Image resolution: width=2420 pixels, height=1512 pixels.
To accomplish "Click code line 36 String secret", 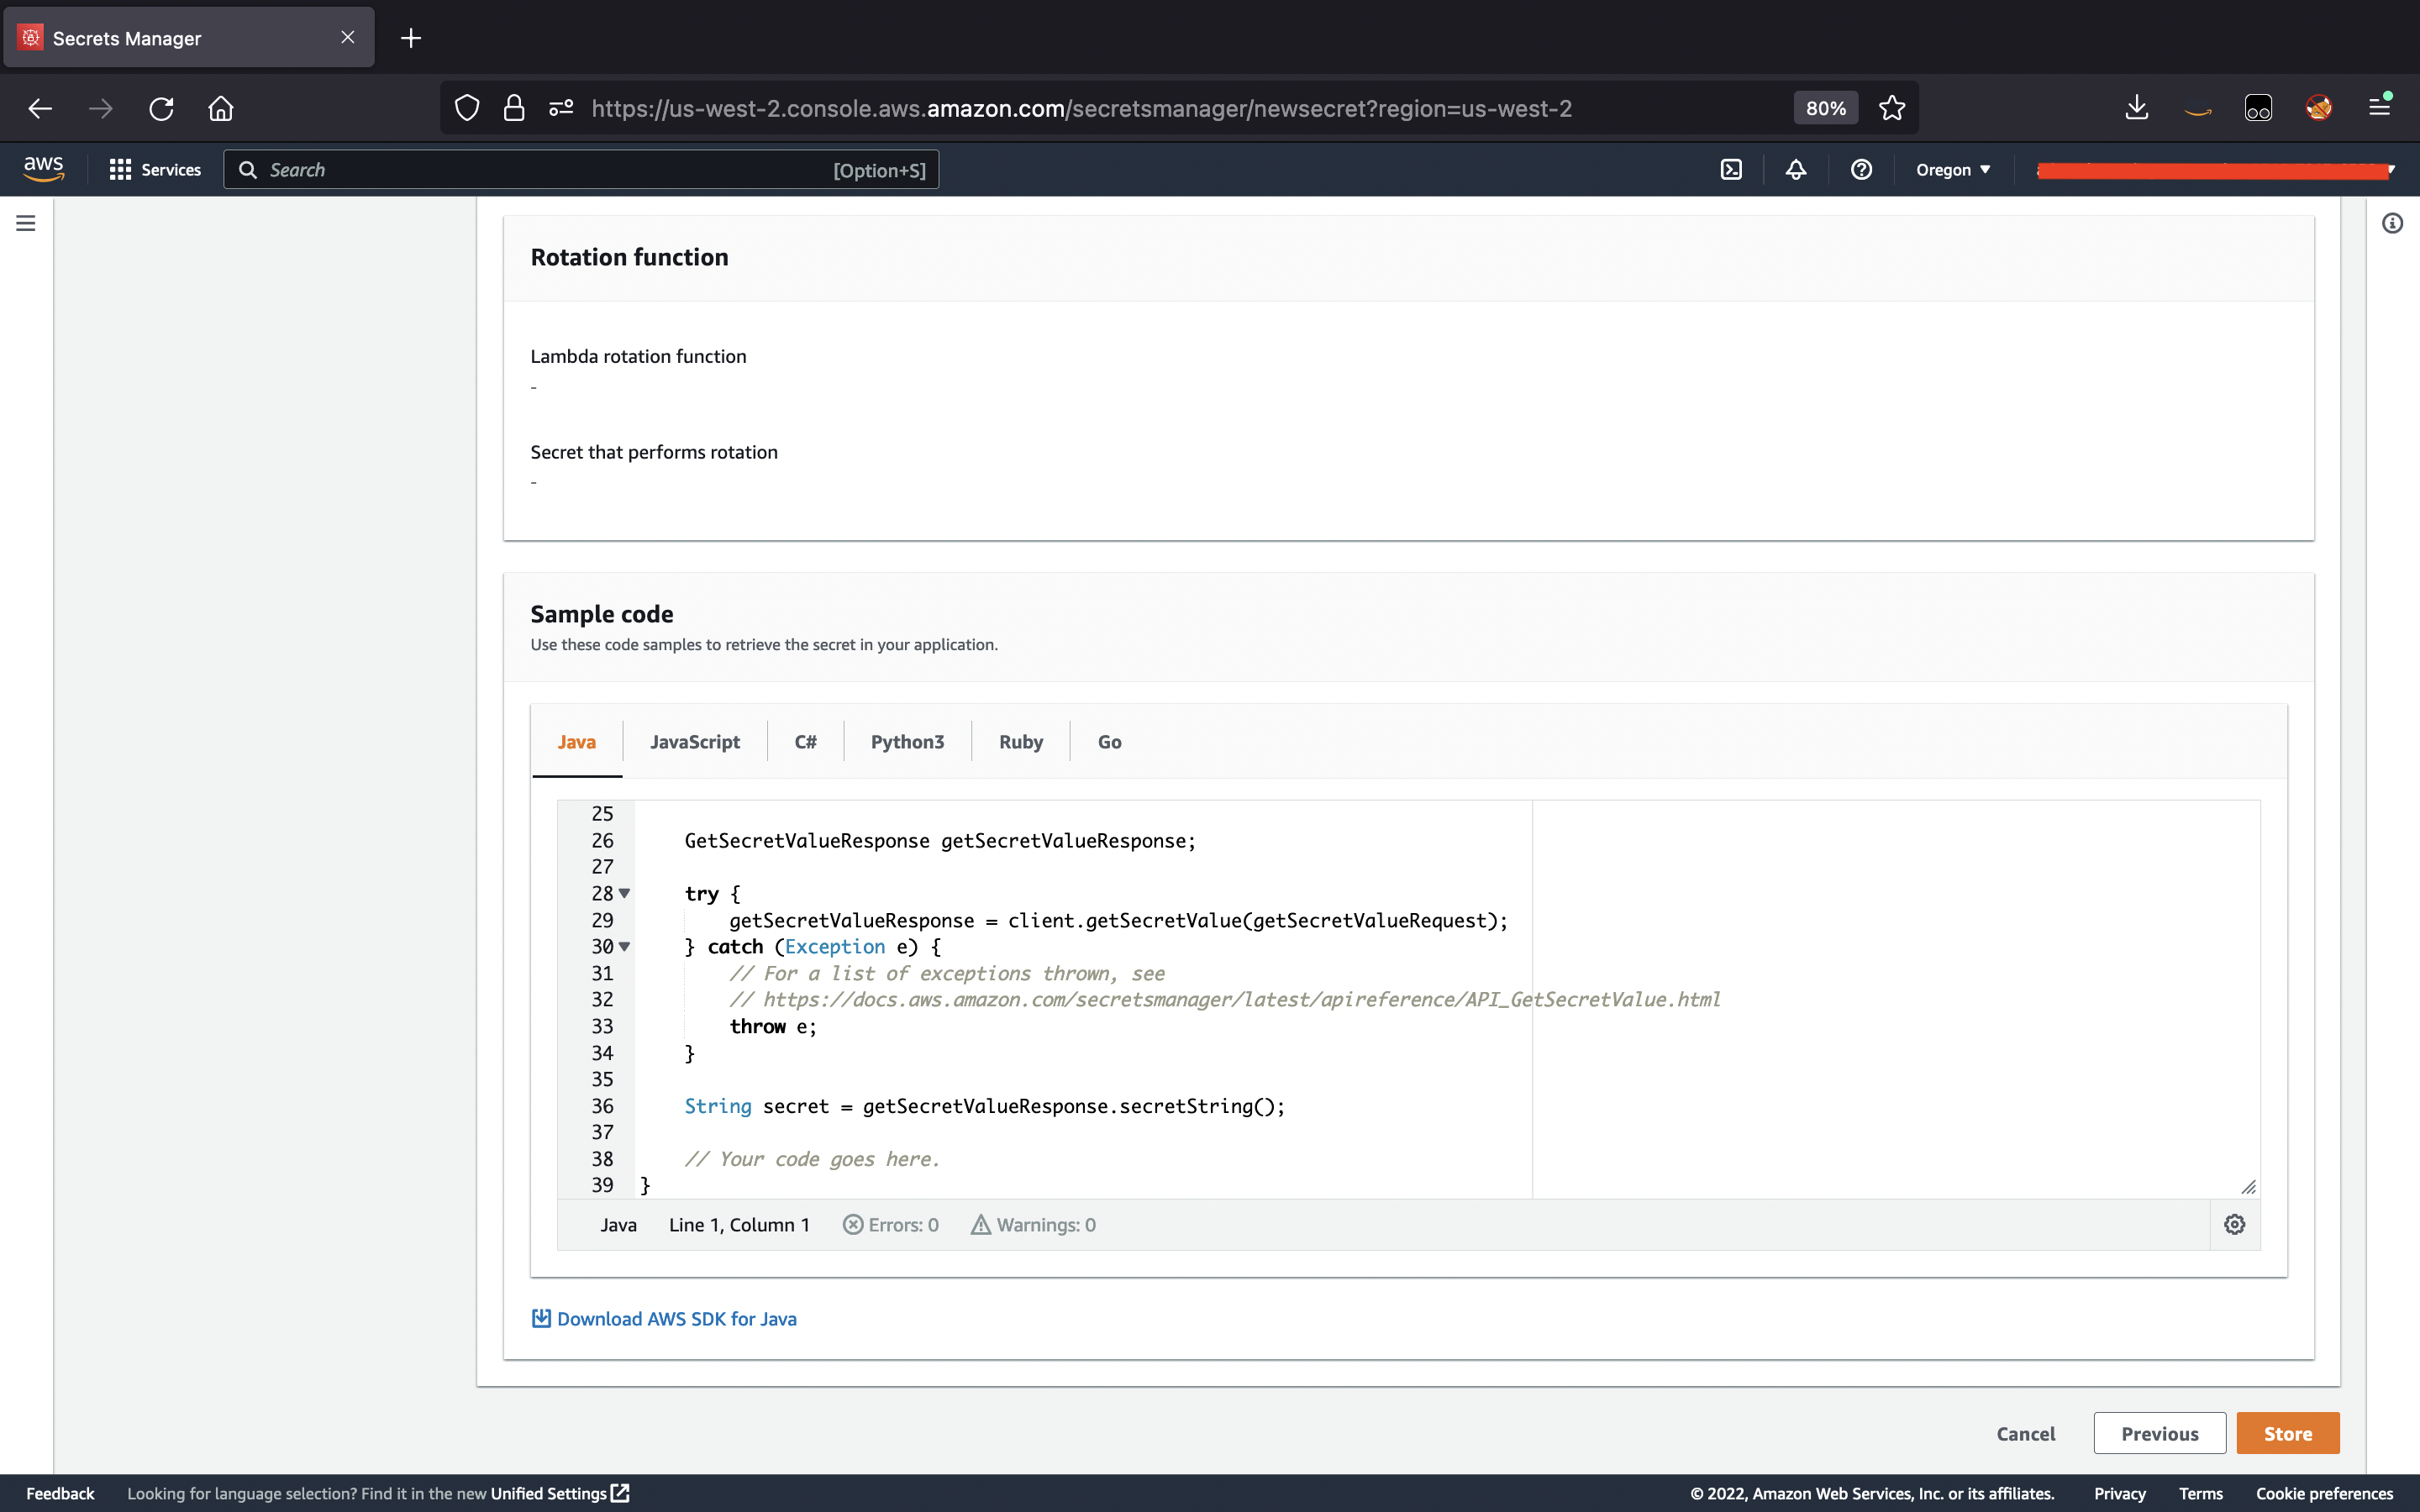I will coord(984,1106).
